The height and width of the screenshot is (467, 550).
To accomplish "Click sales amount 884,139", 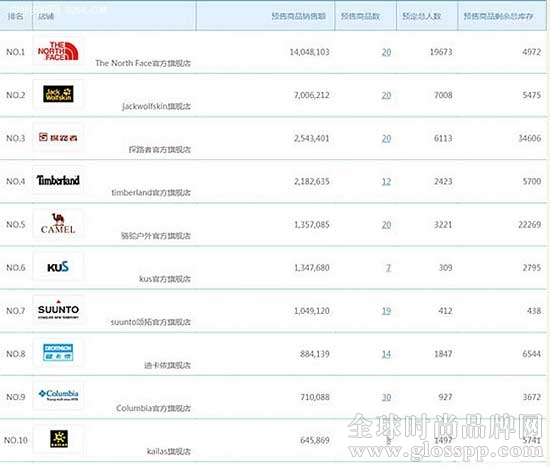I will tap(315, 354).
